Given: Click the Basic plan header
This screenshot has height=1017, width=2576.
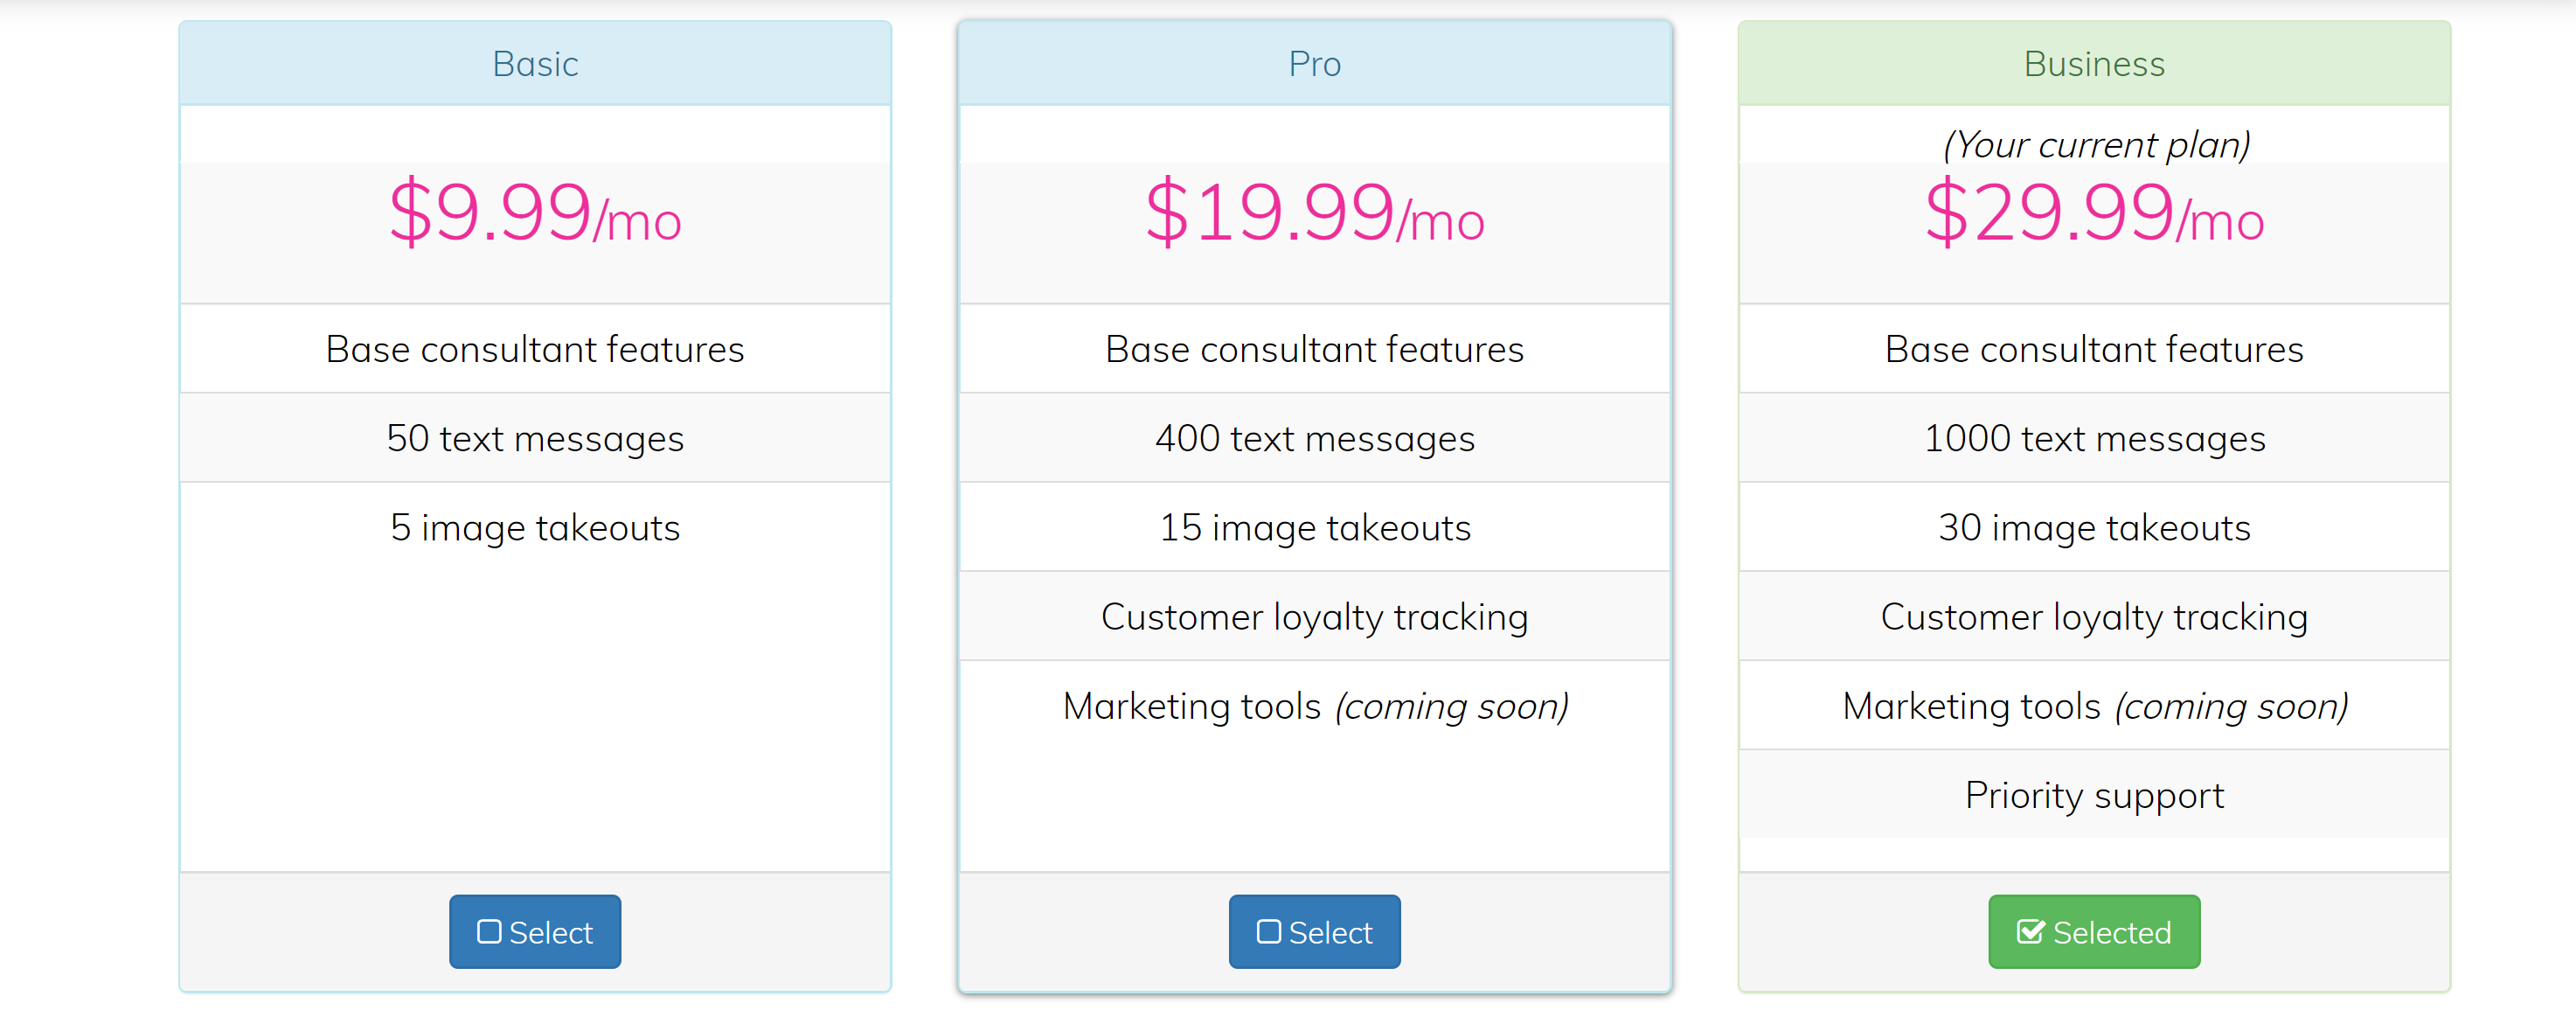Looking at the screenshot, I should 534,64.
